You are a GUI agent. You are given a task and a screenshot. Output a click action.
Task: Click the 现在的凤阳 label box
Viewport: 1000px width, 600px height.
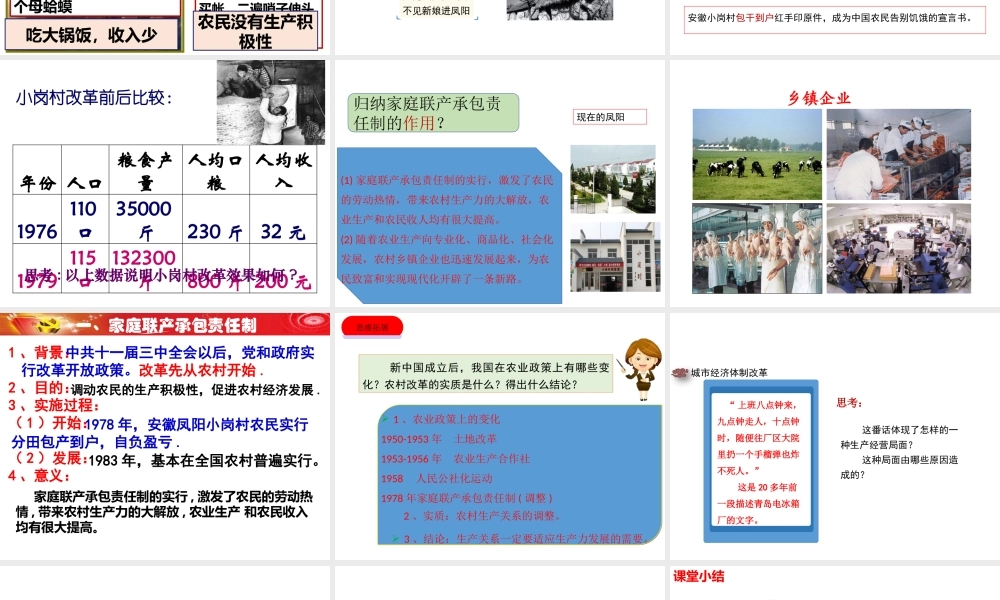(x=610, y=117)
